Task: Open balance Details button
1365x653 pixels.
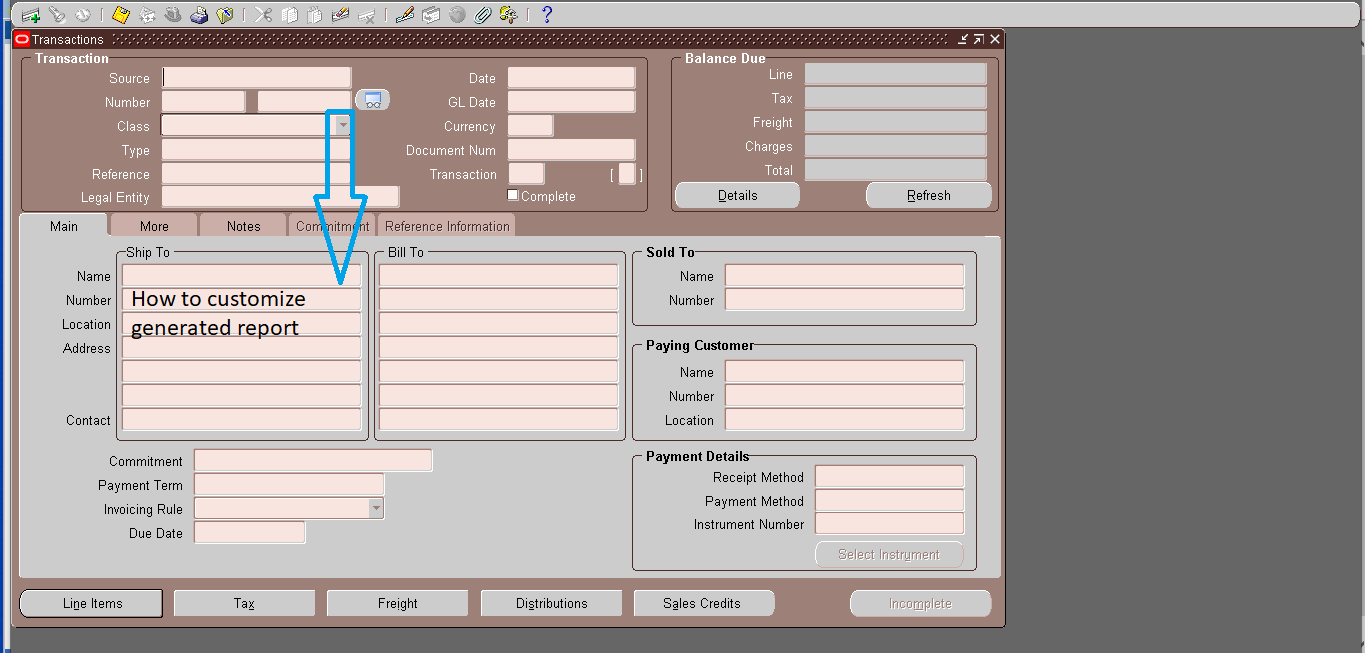Action: 737,195
